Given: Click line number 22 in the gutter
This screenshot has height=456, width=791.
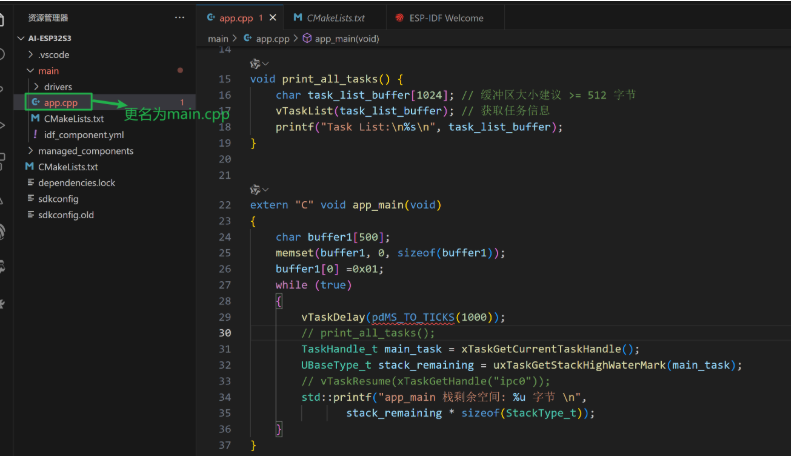Looking at the screenshot, I should (x=224, y=205).
